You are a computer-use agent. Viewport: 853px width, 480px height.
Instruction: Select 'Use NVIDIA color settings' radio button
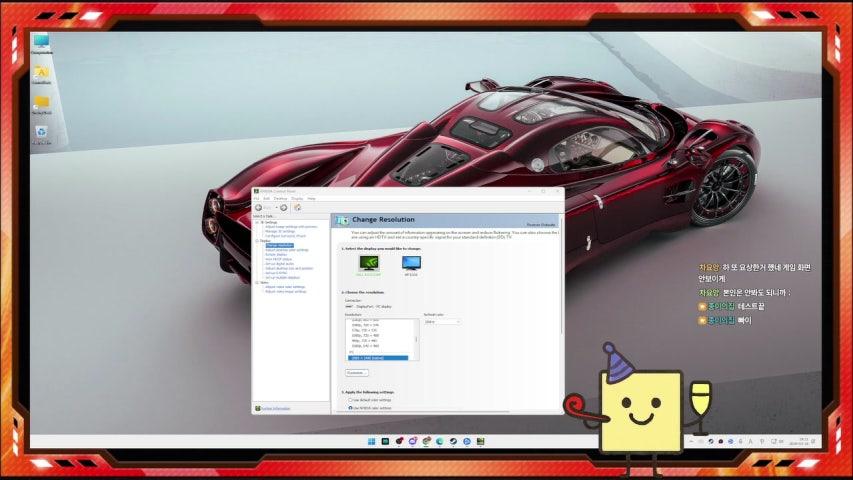point(350,408)
